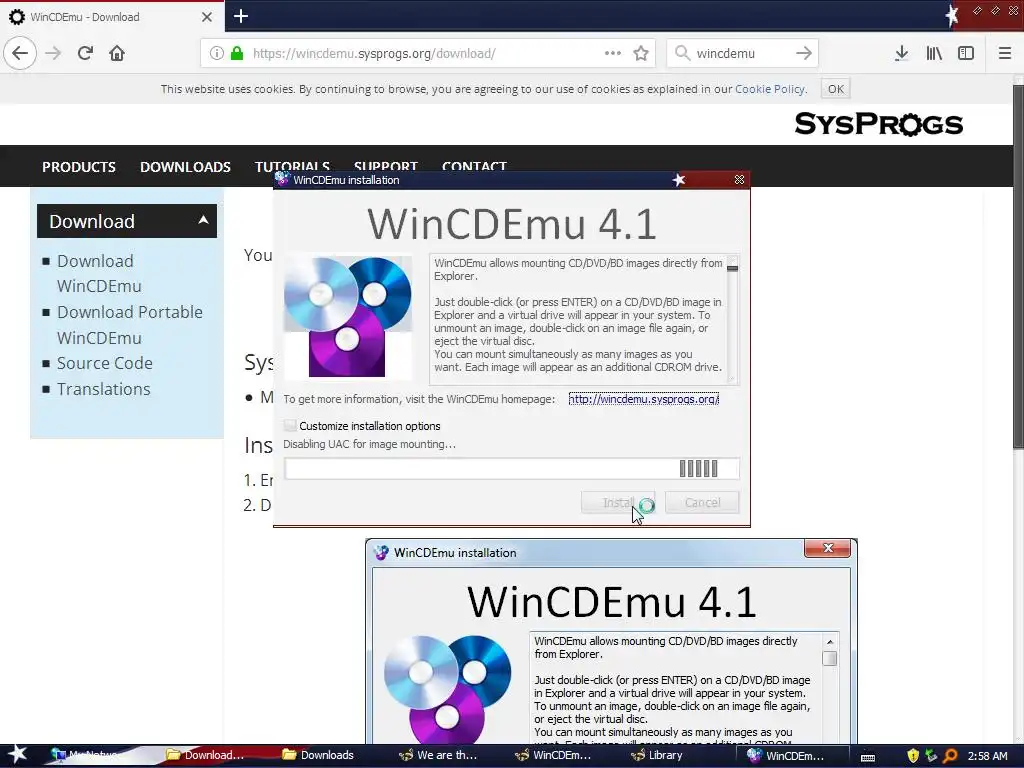Click the 'We are th...' taskbar button
Image resolution: width=1024 pixels, height=768 pixels.
click(x=438, y=756)
